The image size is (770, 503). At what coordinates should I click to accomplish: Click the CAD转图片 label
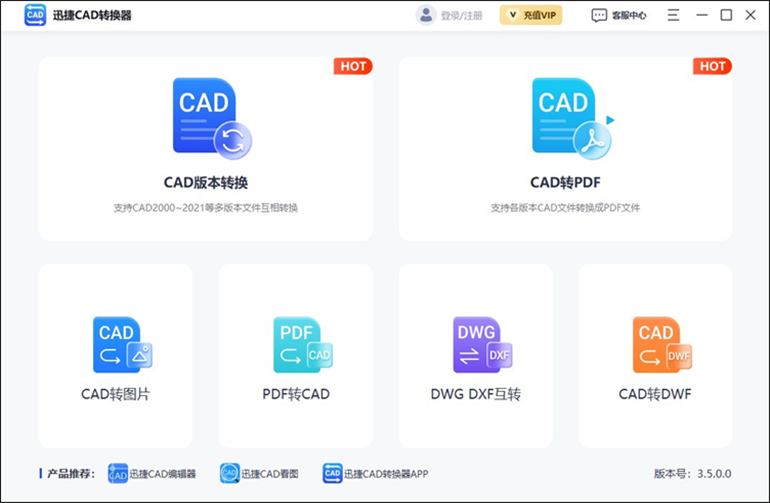pyautogui.click(x=115, y=394)
